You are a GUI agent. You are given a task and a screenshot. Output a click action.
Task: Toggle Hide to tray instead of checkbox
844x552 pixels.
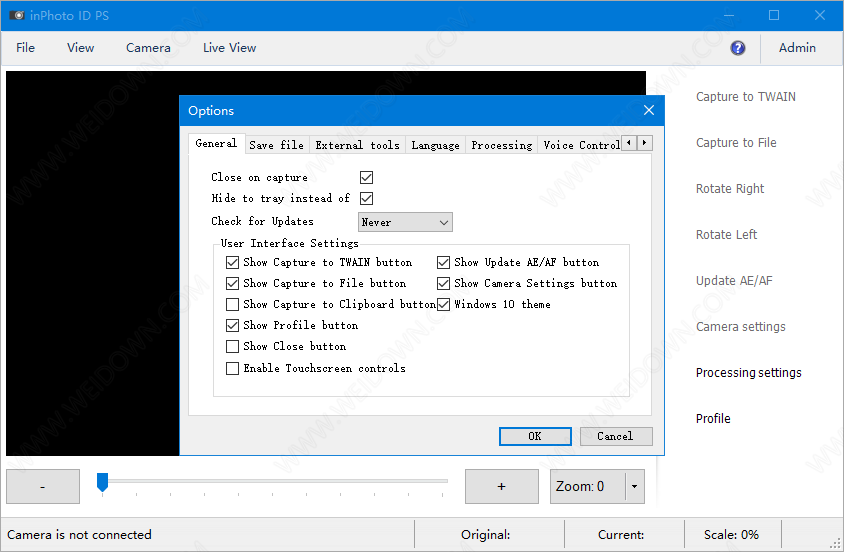click(367, 198)
